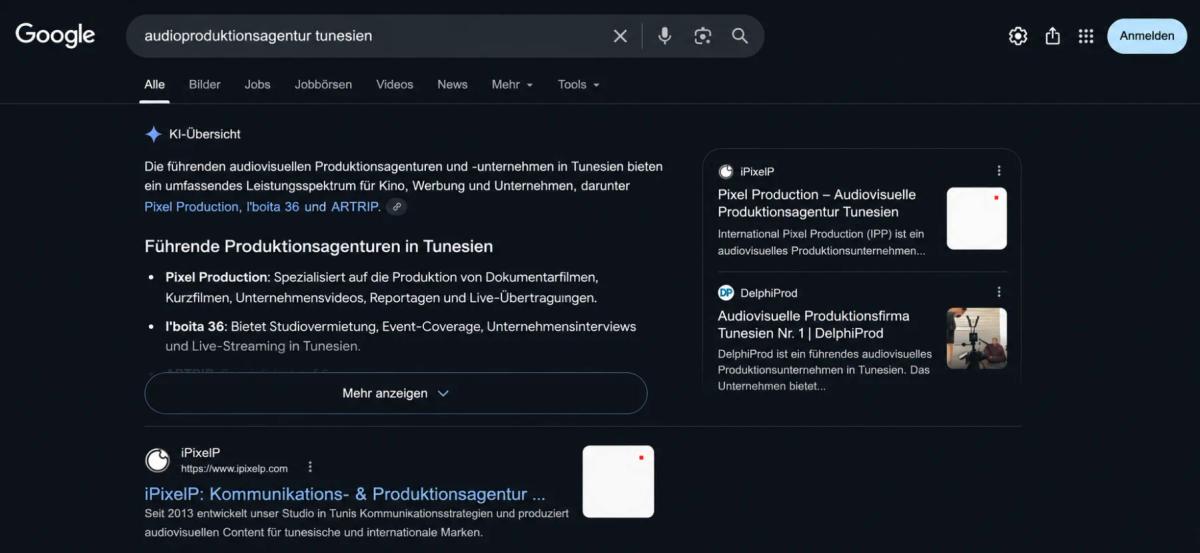Open Google Lens image search icon
1200x553 pixels.
[x=703, y=36]
